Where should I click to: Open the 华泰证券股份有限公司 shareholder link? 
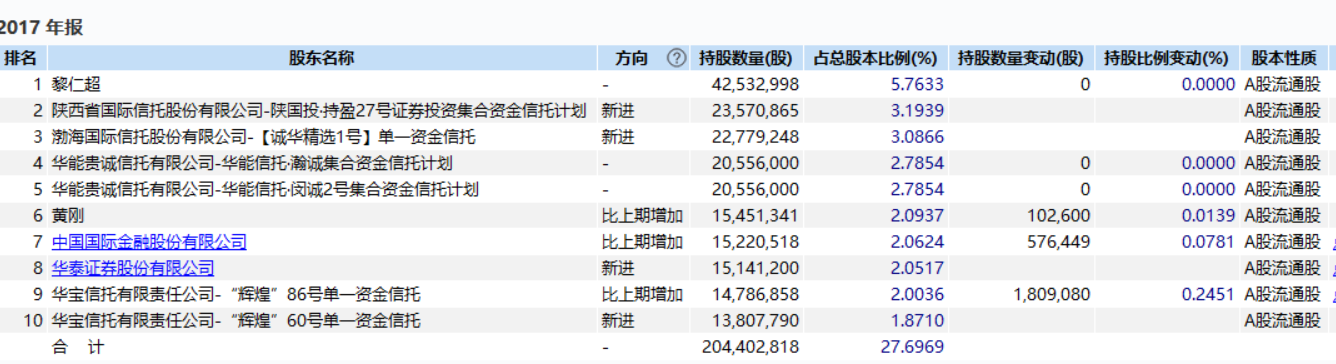point(133,268)
